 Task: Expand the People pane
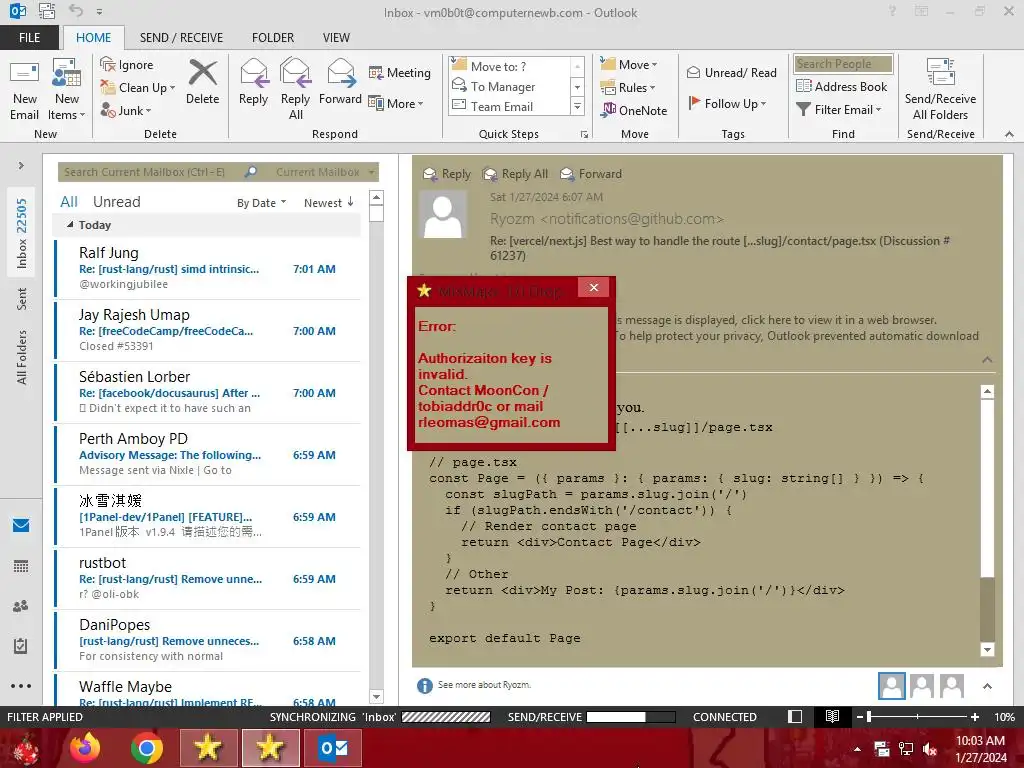coord(987,686)
